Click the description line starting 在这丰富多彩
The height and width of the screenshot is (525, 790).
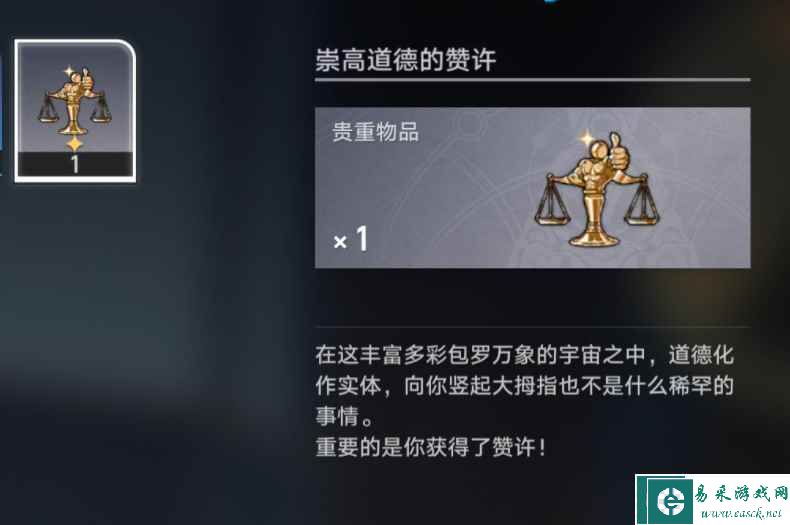(524, 355)
